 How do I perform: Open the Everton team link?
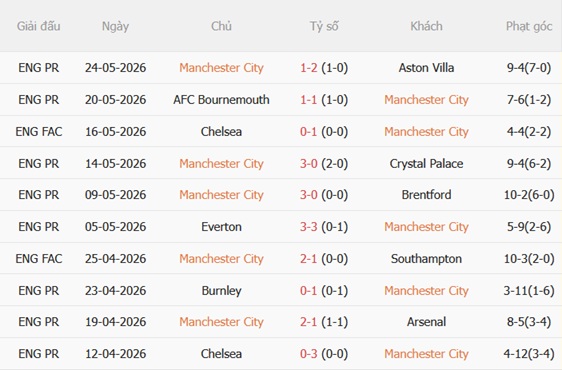click(221, 227)
